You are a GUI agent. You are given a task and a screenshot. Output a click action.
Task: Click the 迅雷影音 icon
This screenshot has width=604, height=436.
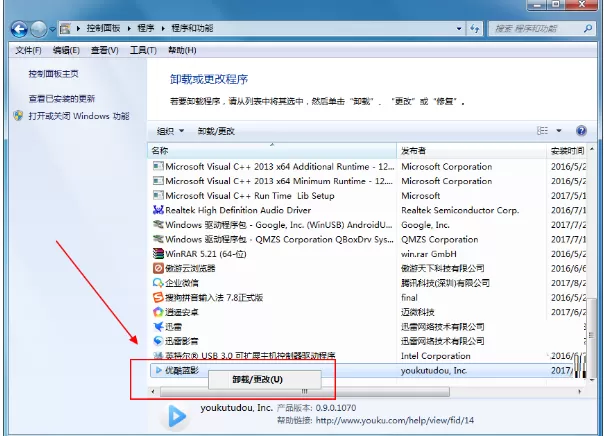click(x=158, y=341)
